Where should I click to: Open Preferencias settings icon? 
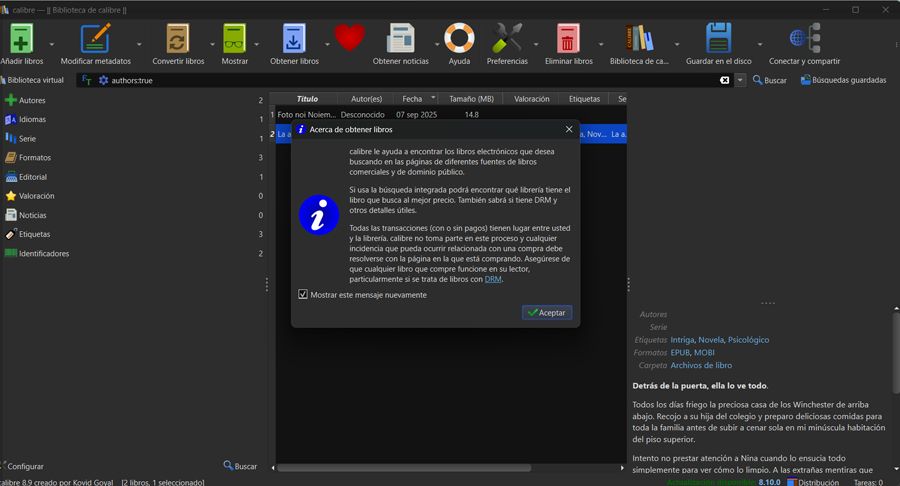click(507, 39)
